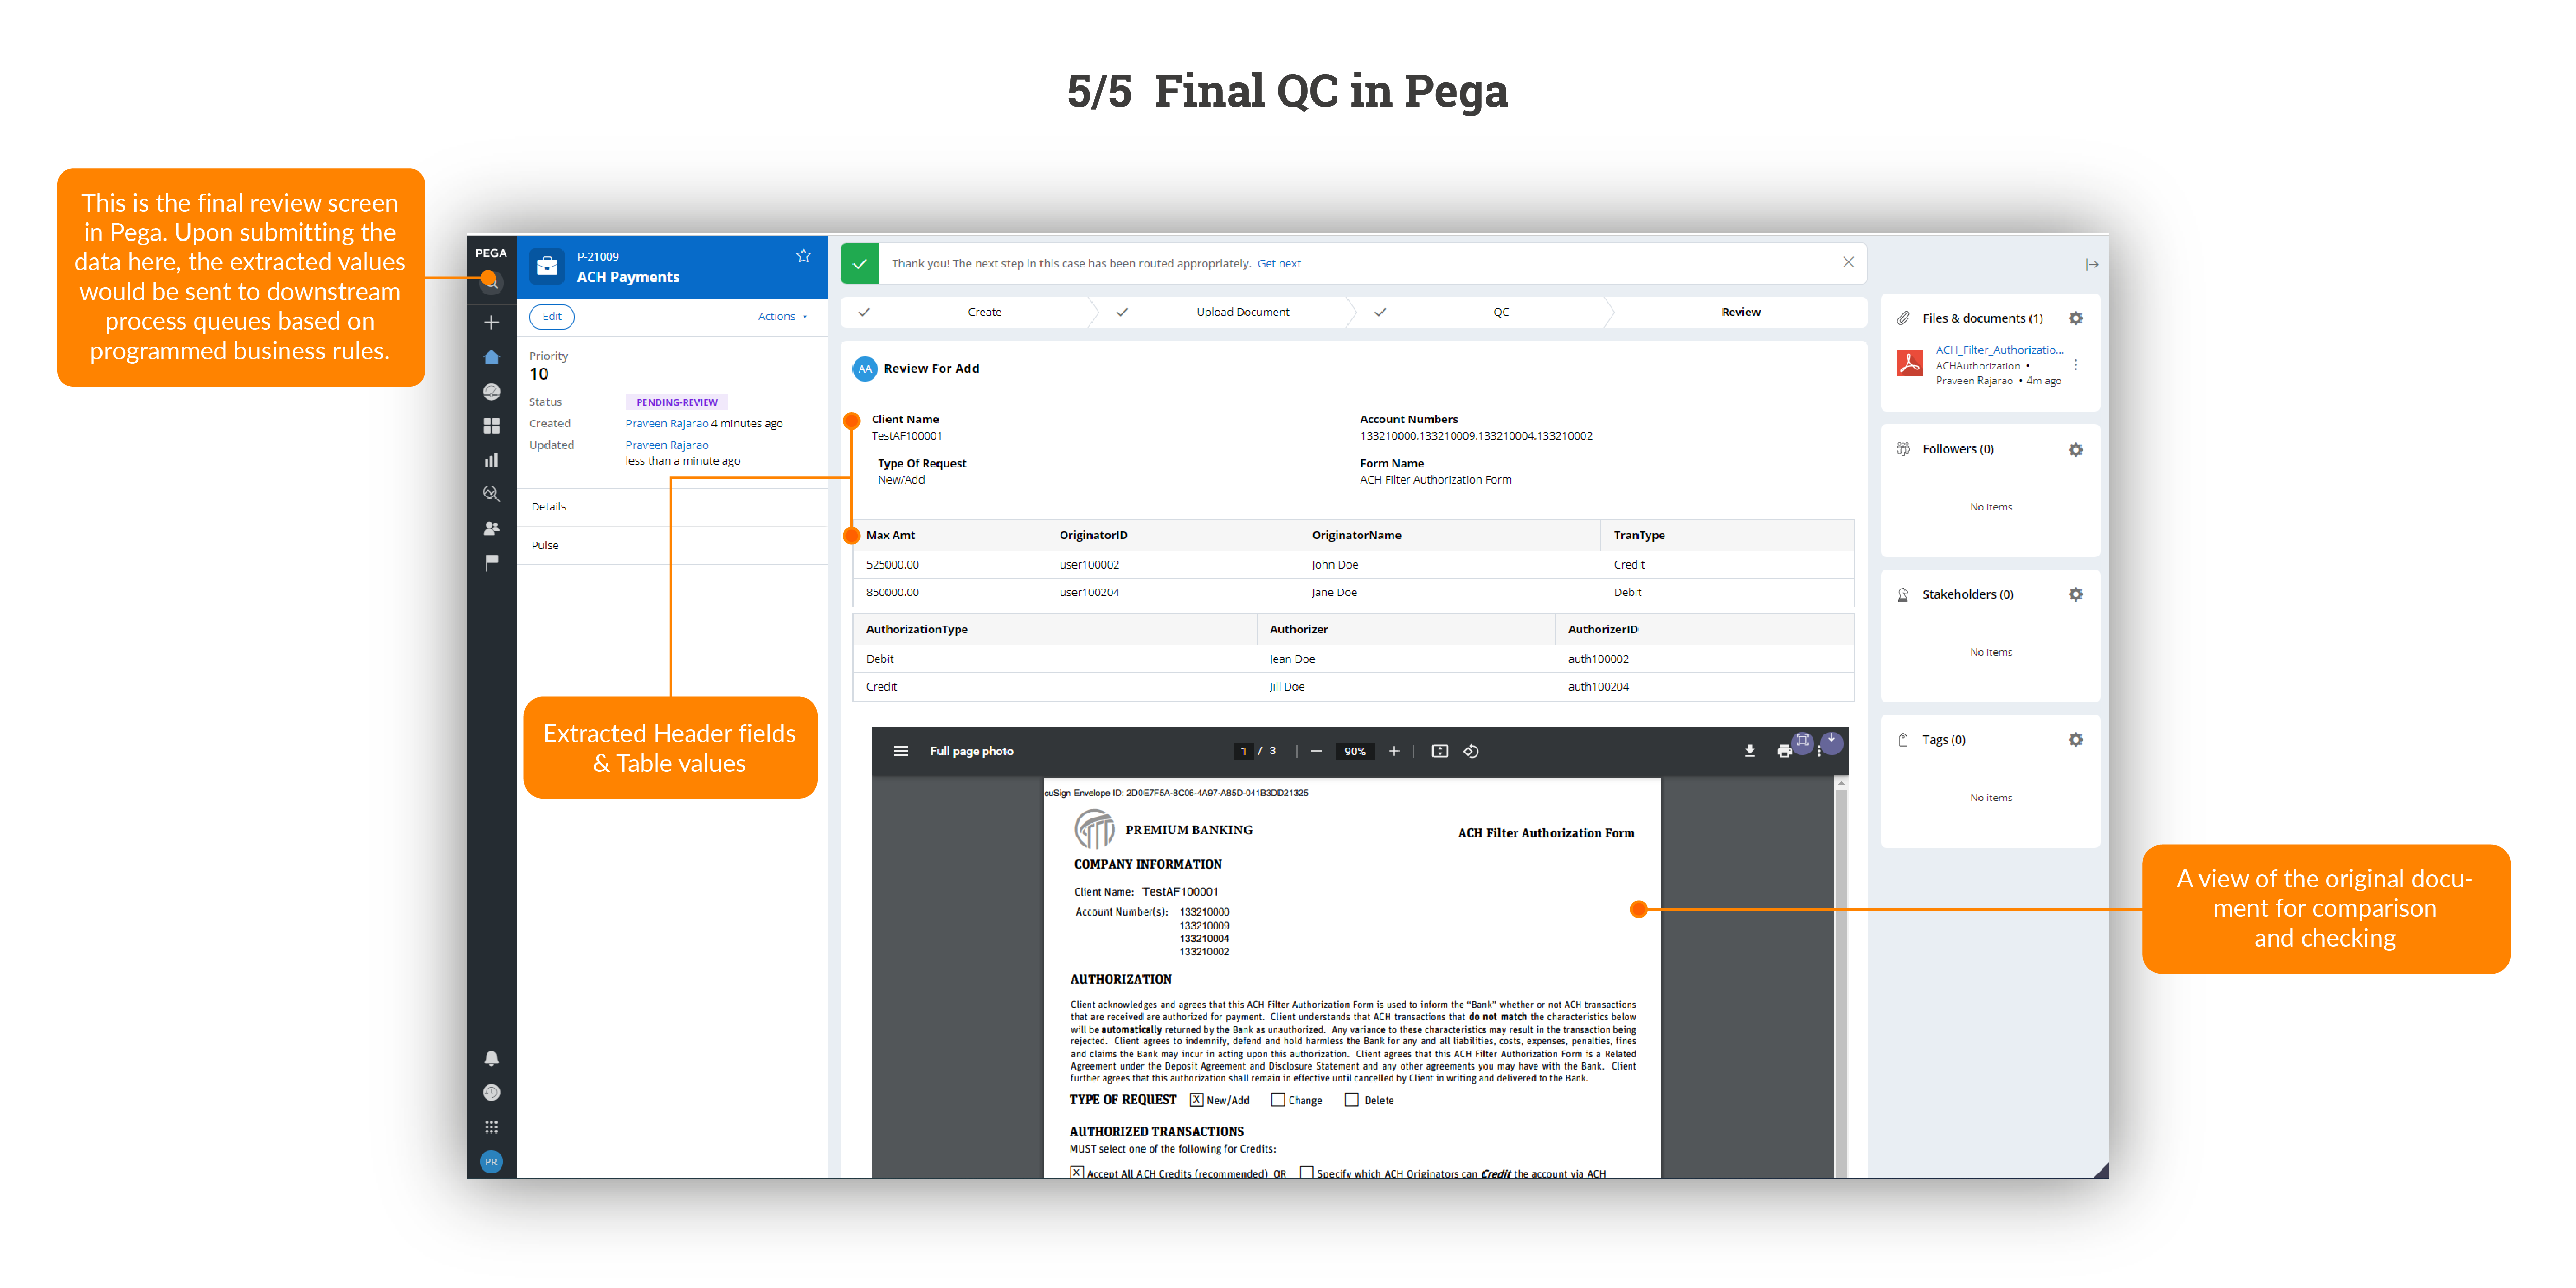Open the notifications bell in sidebar
Image resolution: width=2576 pixels, height=1288 pixels.
point(491,1058)
